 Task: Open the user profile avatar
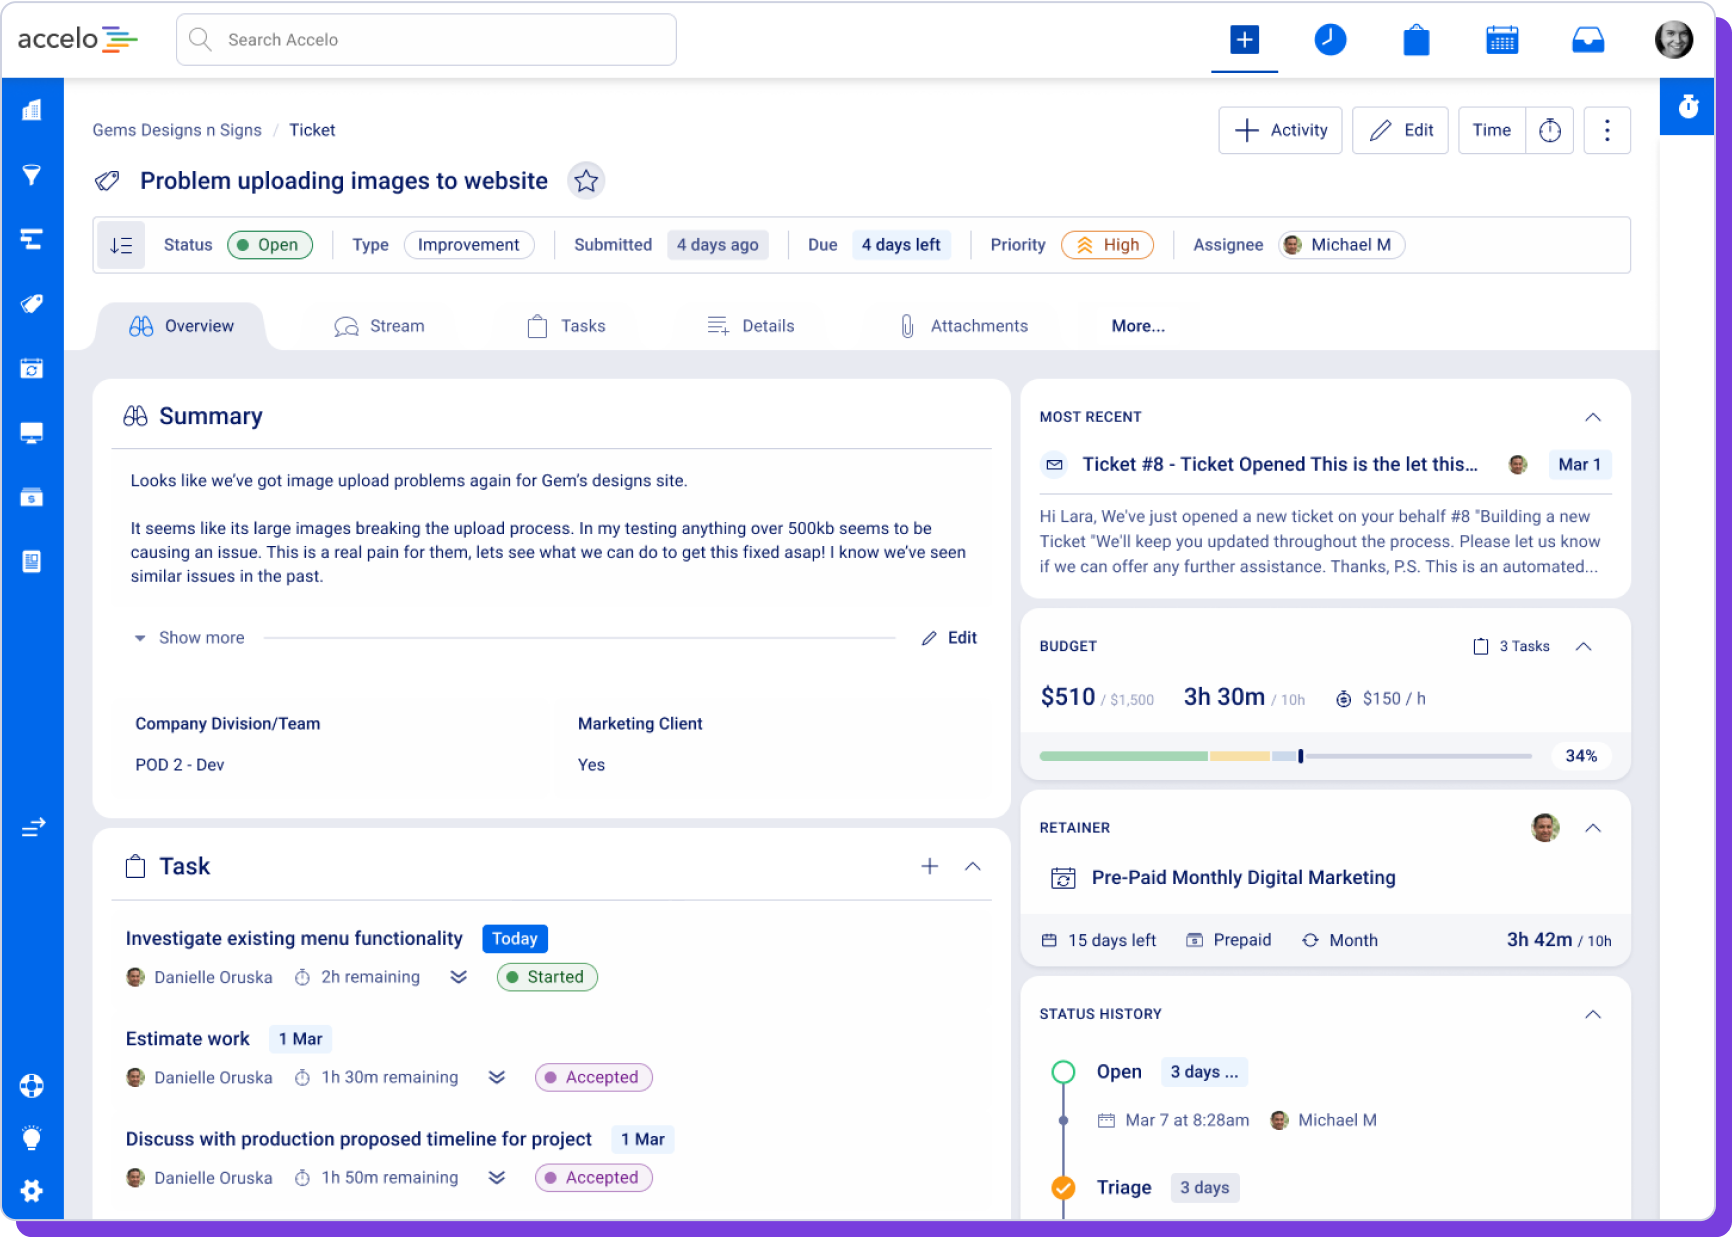(1673, 40)
